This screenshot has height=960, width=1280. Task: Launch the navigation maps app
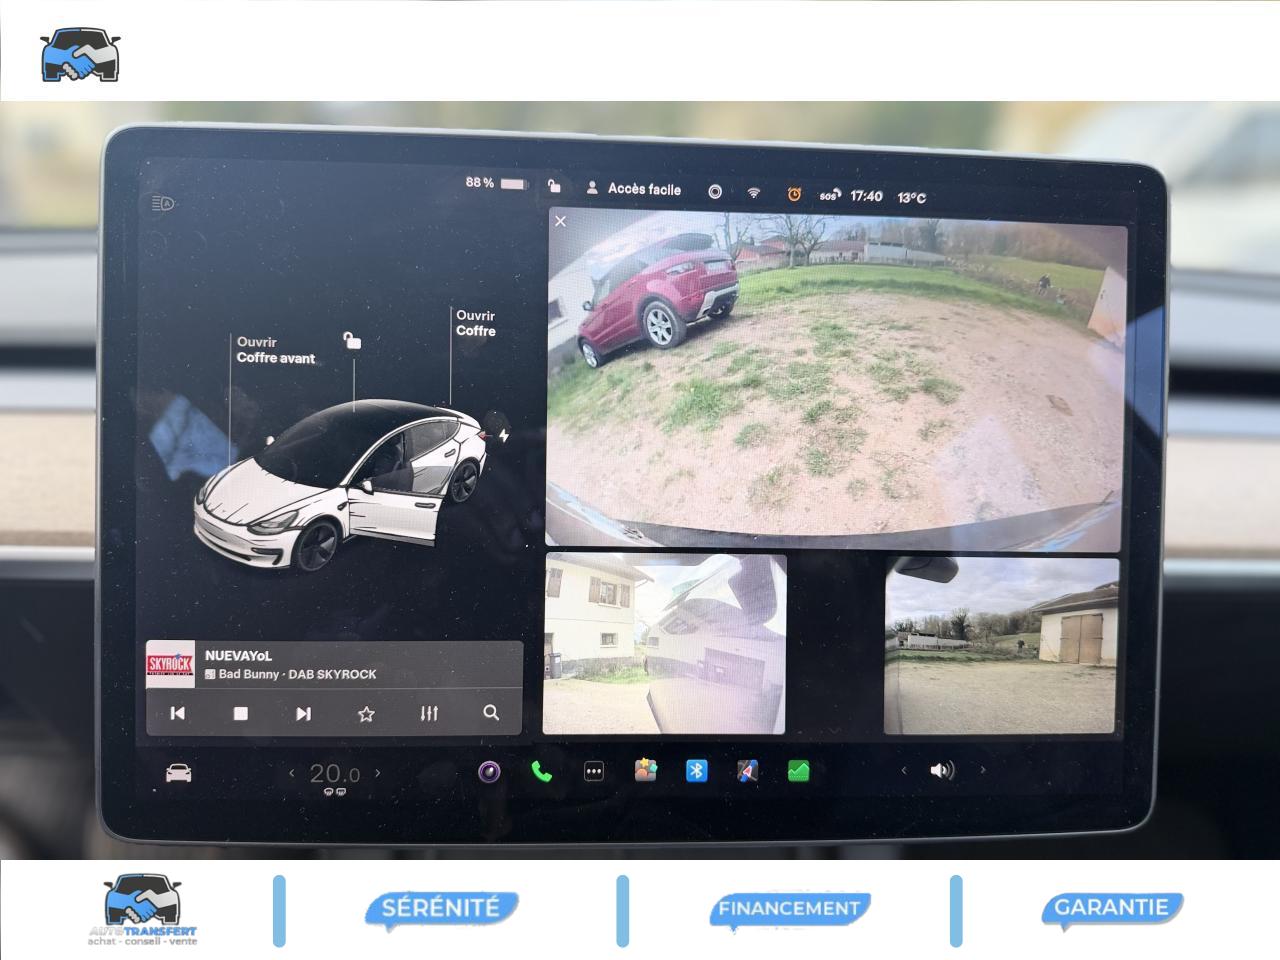(747, 771)
